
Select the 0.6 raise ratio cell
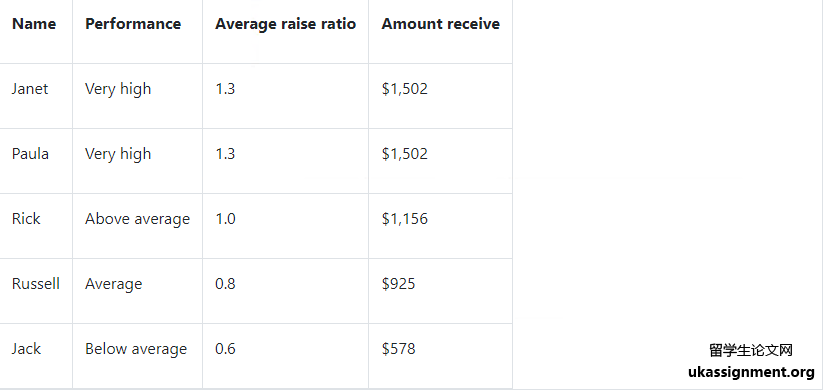point(225,349)
